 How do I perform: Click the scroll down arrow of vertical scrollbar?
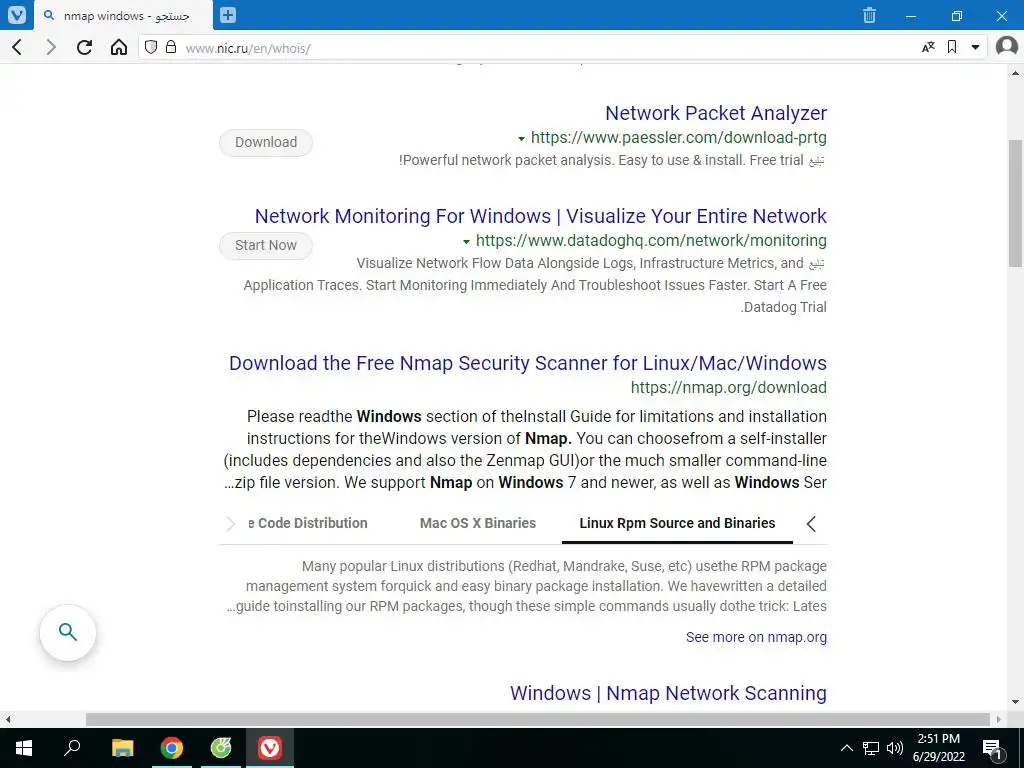(1016, 702)
